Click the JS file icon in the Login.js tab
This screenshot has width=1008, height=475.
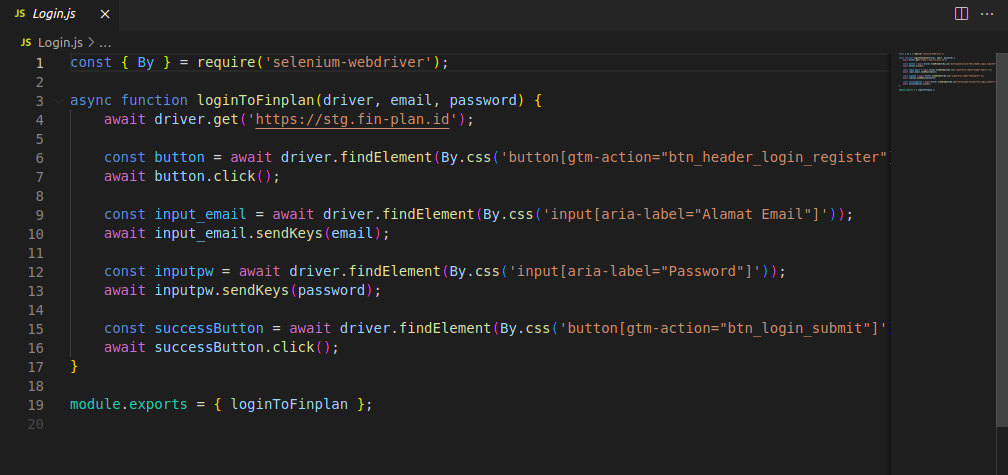(x=20, y=14)
